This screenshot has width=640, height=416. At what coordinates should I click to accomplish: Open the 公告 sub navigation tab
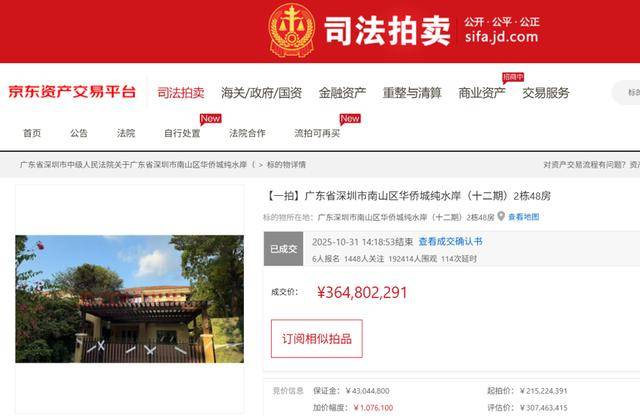point(79,133)
